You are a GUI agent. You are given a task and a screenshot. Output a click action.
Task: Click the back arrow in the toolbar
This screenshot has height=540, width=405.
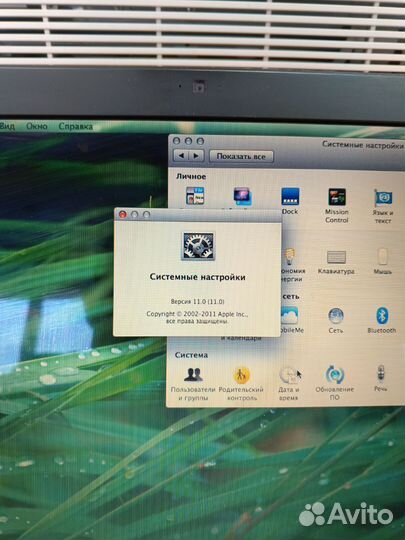(181, 156)
